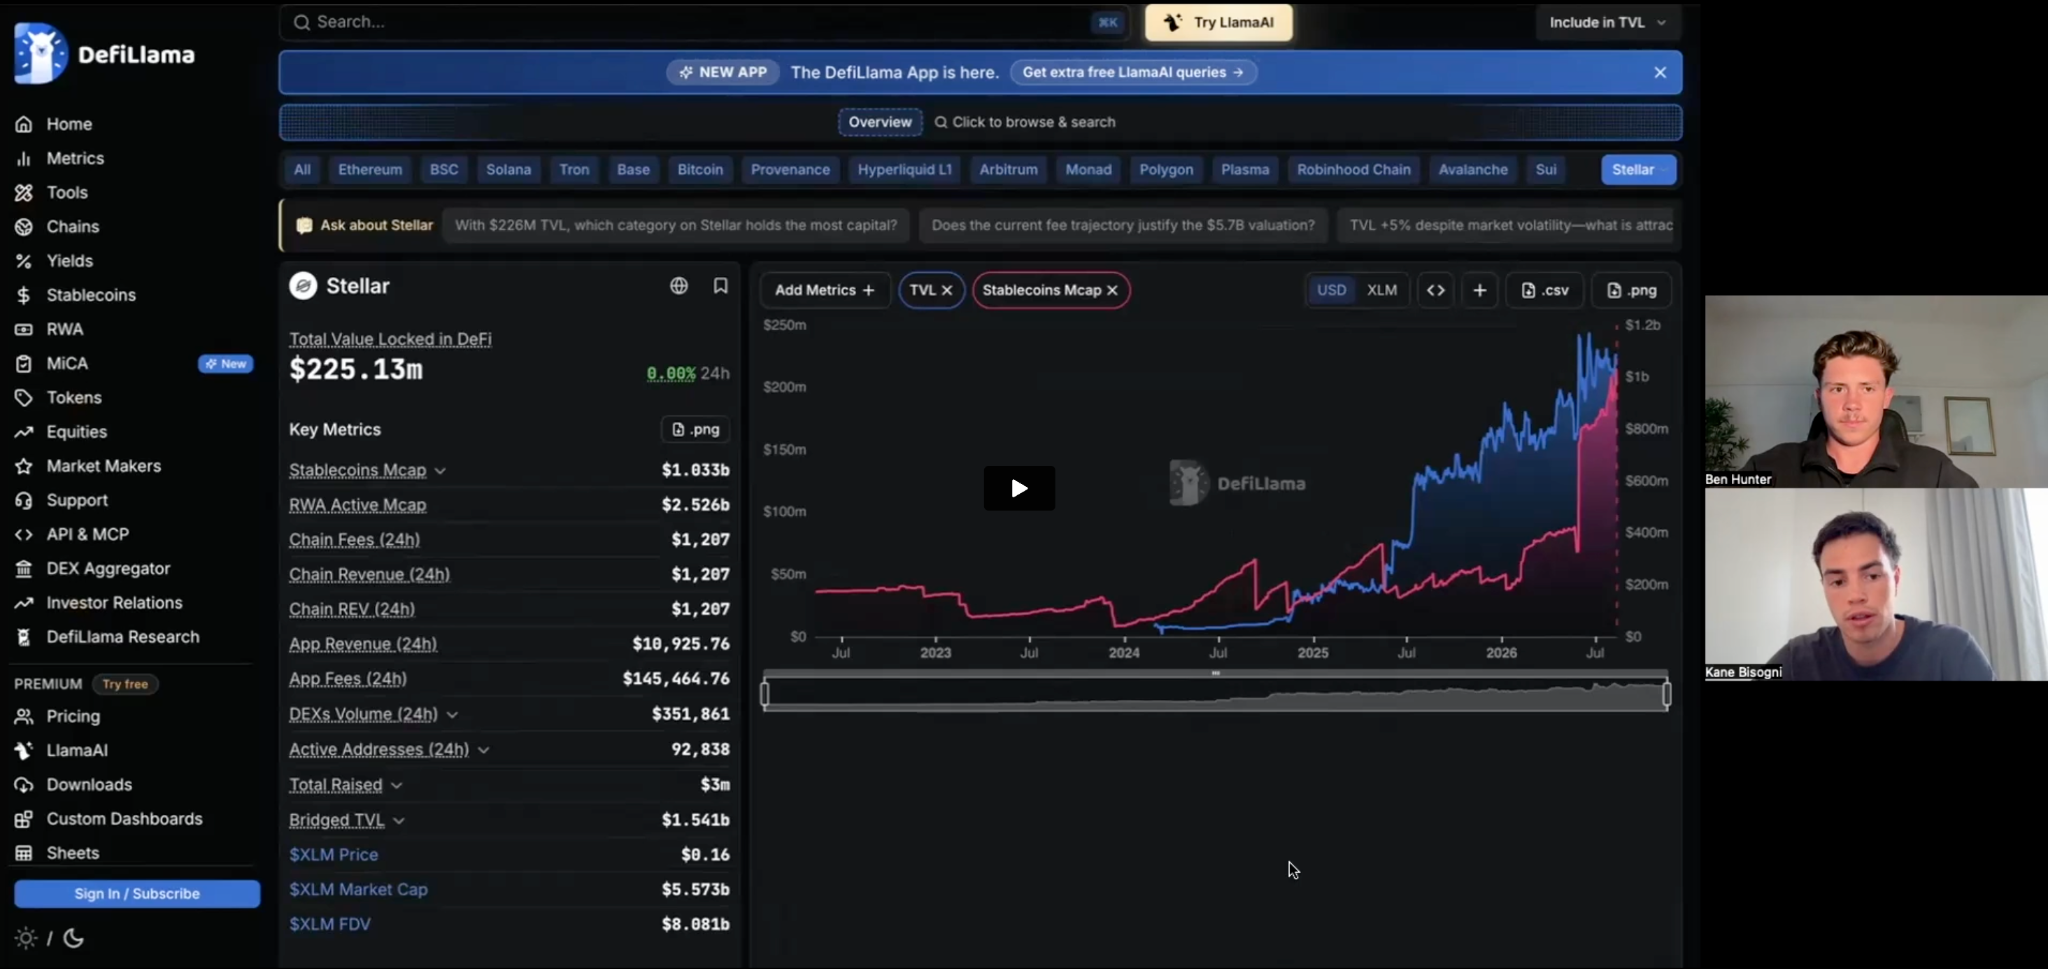2048x969 pixels.
Task: Open the Custom Dashboards icon
Action: tap(24, 819)
